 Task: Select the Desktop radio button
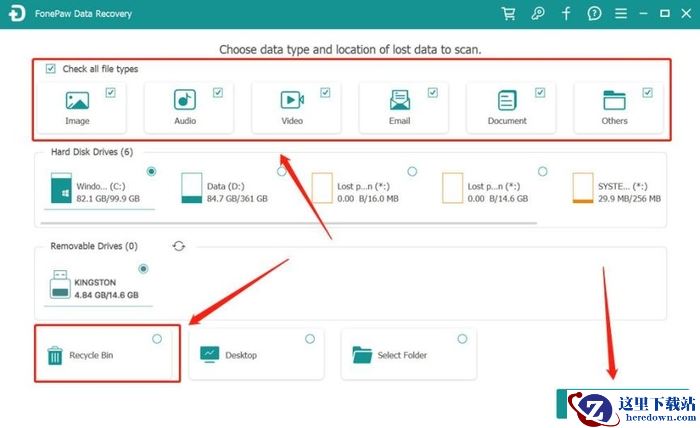click(x=310, y=339)
